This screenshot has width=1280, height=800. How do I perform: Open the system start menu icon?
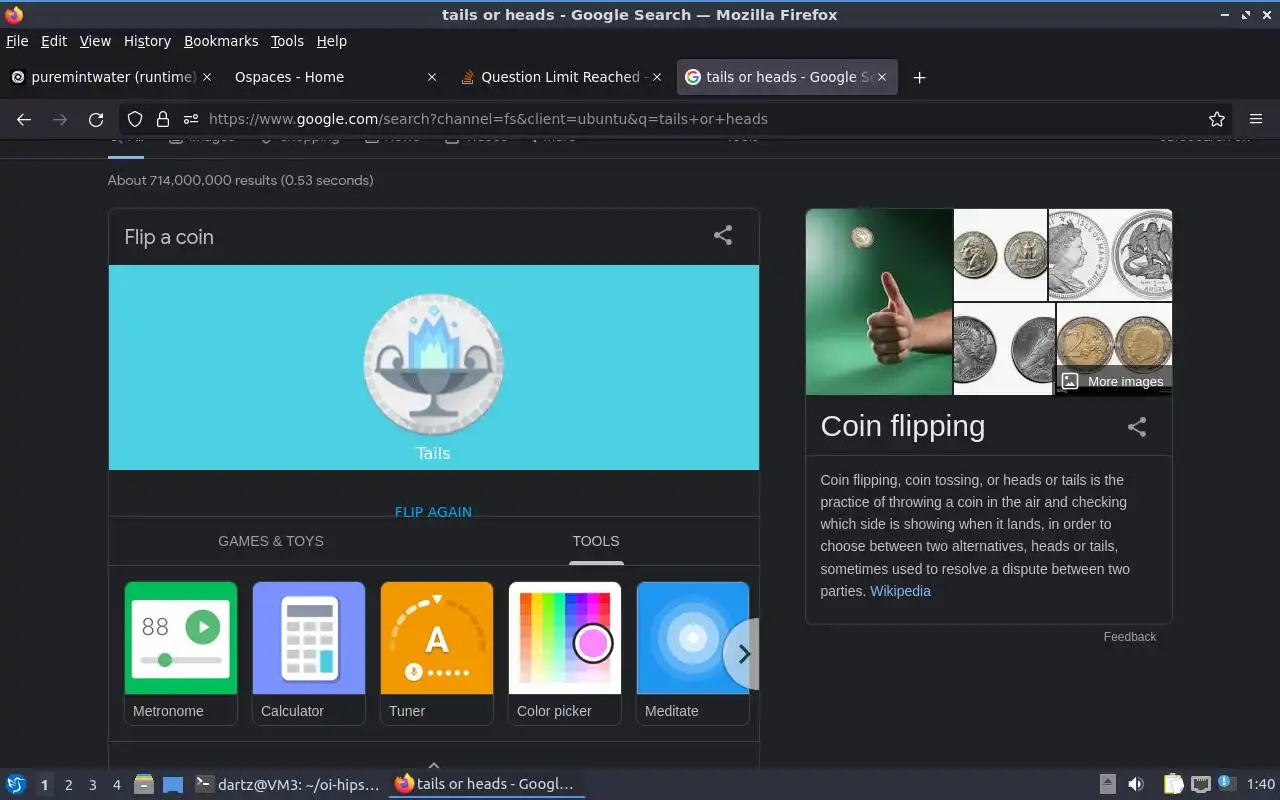tap(16, 784)
